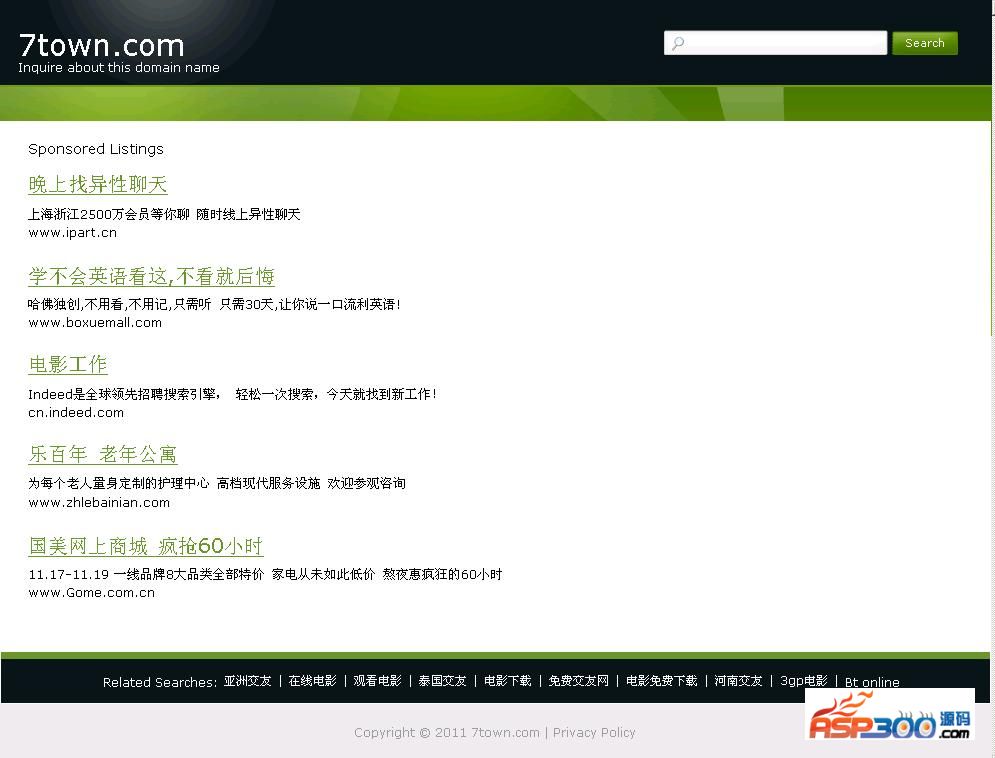Click the www.ipart.cn URL text
The width and height of the screenshot is (995, 758).
[72, 233]
